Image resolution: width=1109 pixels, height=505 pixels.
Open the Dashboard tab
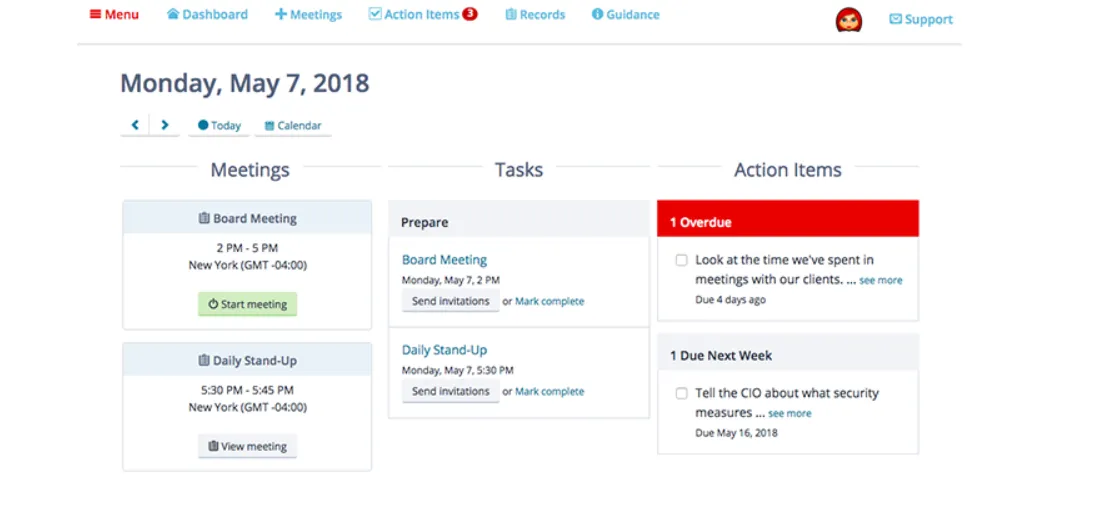(207, 14)
